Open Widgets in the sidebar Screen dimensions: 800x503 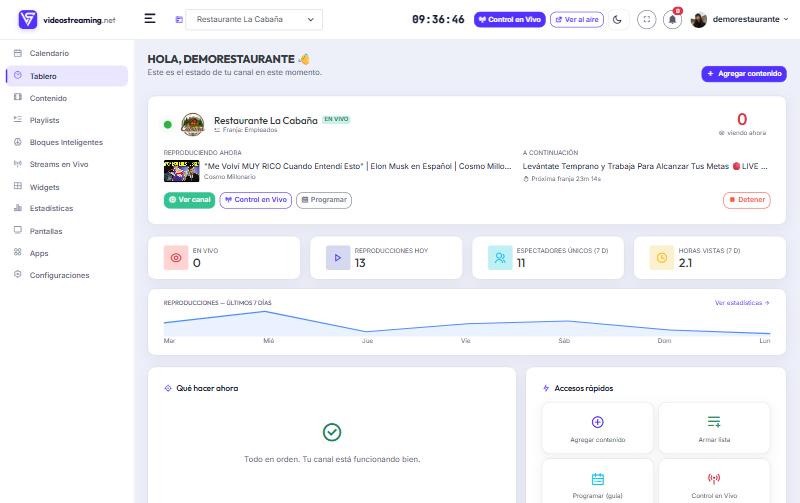tap(44, 187)
